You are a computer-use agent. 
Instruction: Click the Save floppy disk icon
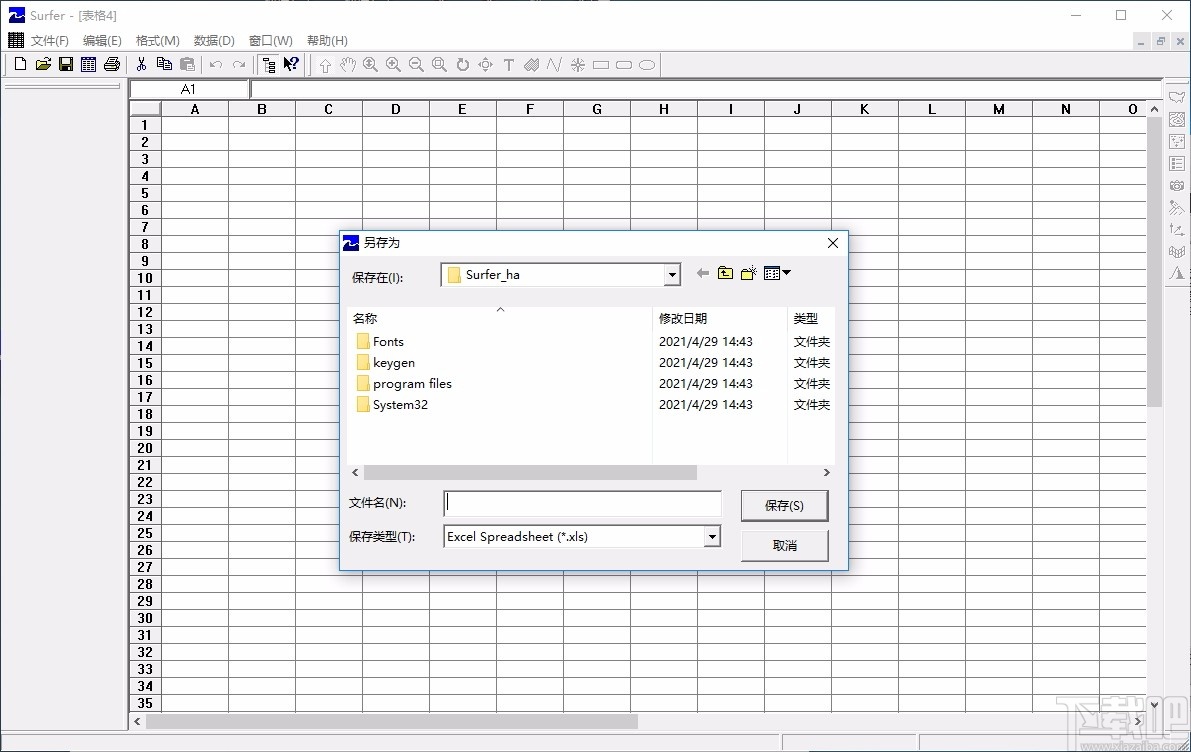point(66,65)
